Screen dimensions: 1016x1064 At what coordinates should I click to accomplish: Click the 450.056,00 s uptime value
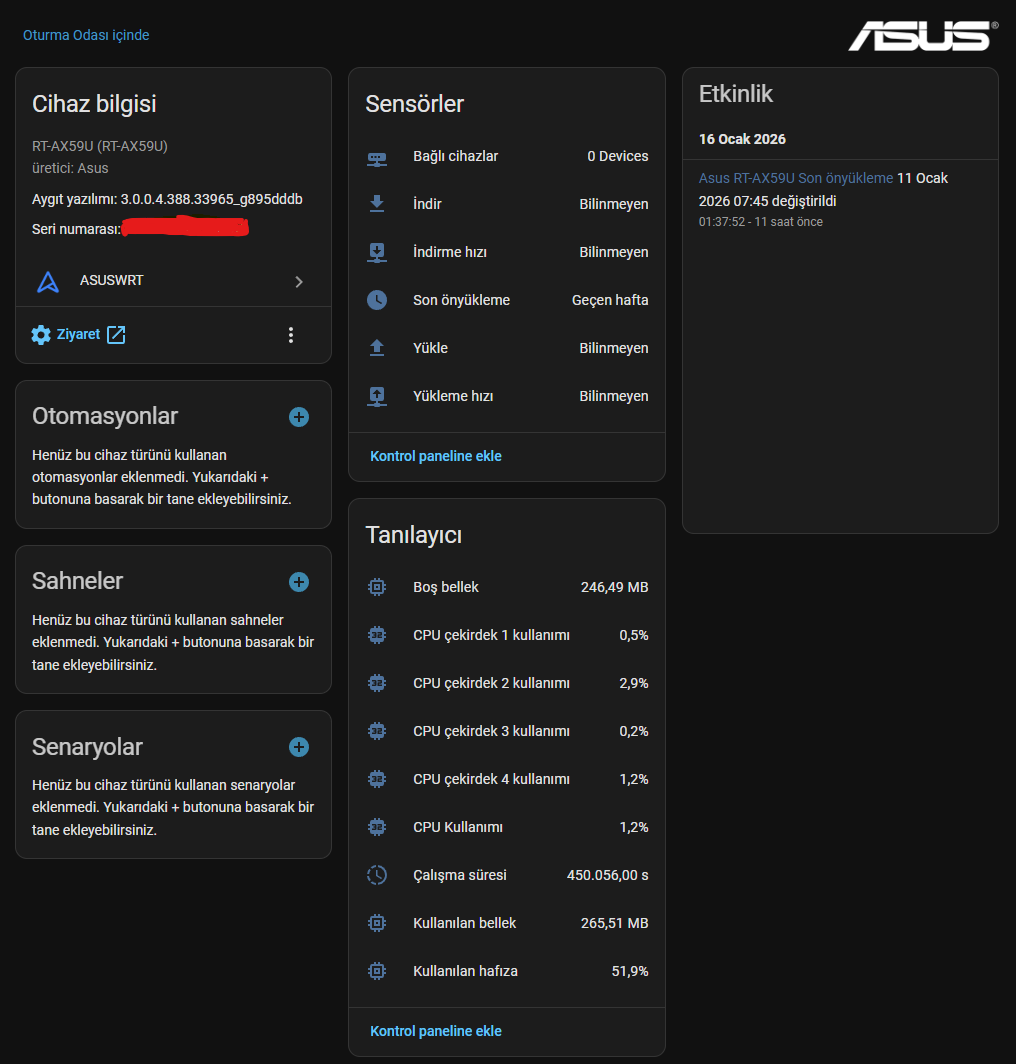coord(607,875)
